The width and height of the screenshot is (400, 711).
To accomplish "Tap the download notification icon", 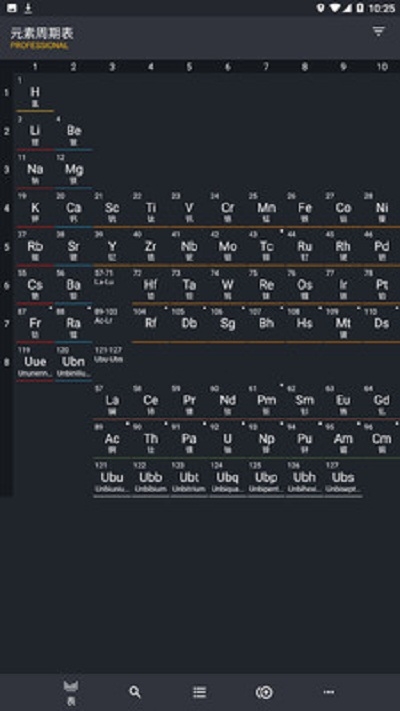I will pos(28,8).
